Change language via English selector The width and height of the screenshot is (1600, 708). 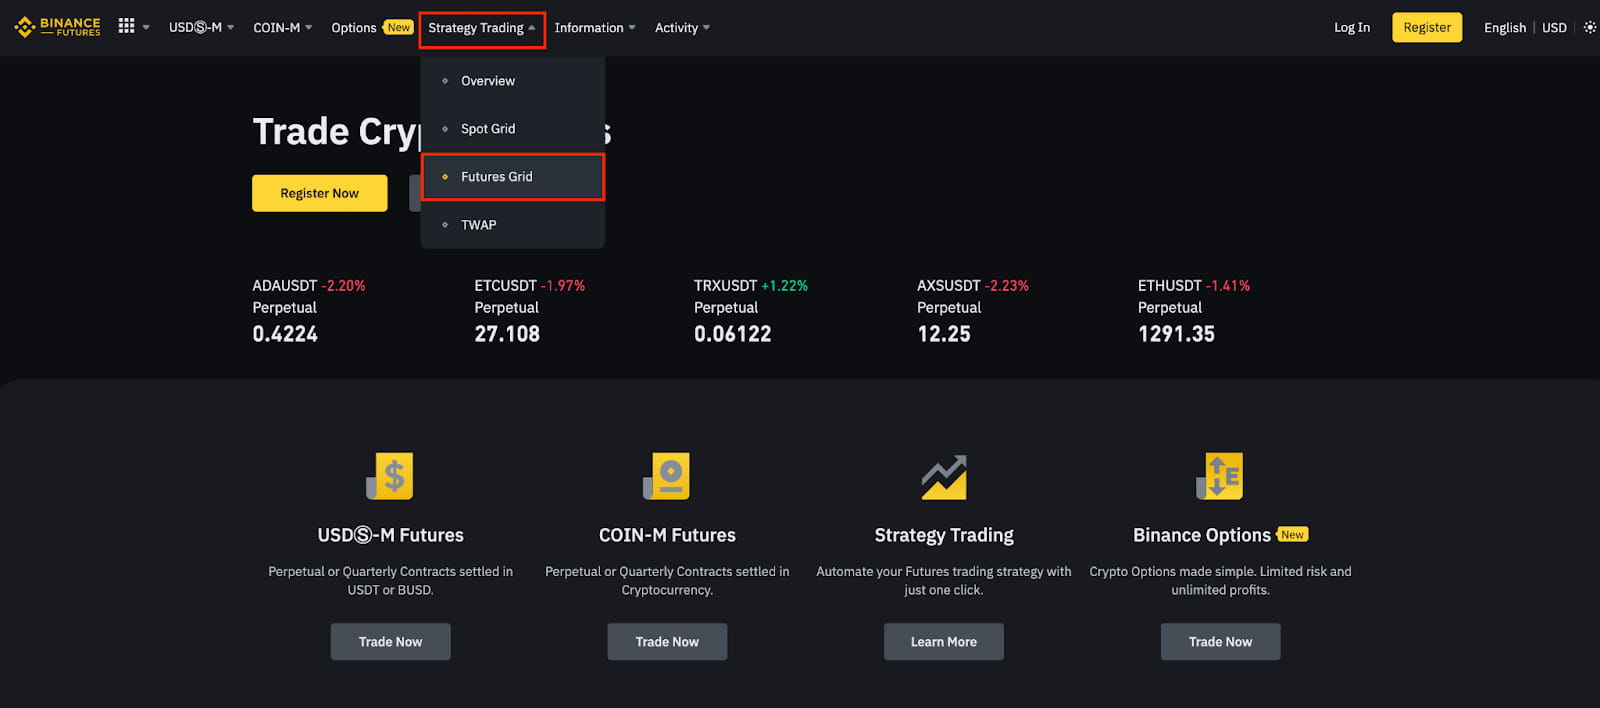[x=1505, y=27]
